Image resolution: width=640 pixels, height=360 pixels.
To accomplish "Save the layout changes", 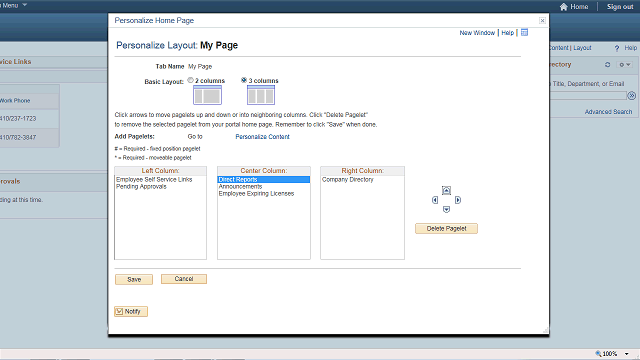I will tap(134, 280).
